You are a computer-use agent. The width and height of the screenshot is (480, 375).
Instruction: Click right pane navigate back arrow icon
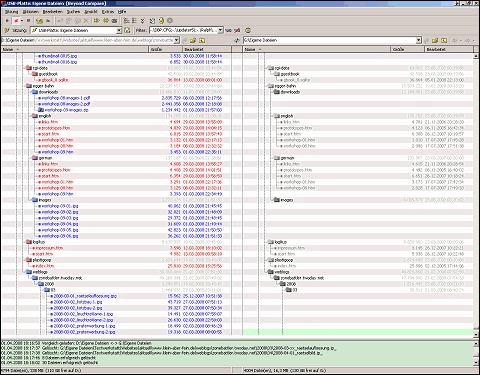[455, 40]
